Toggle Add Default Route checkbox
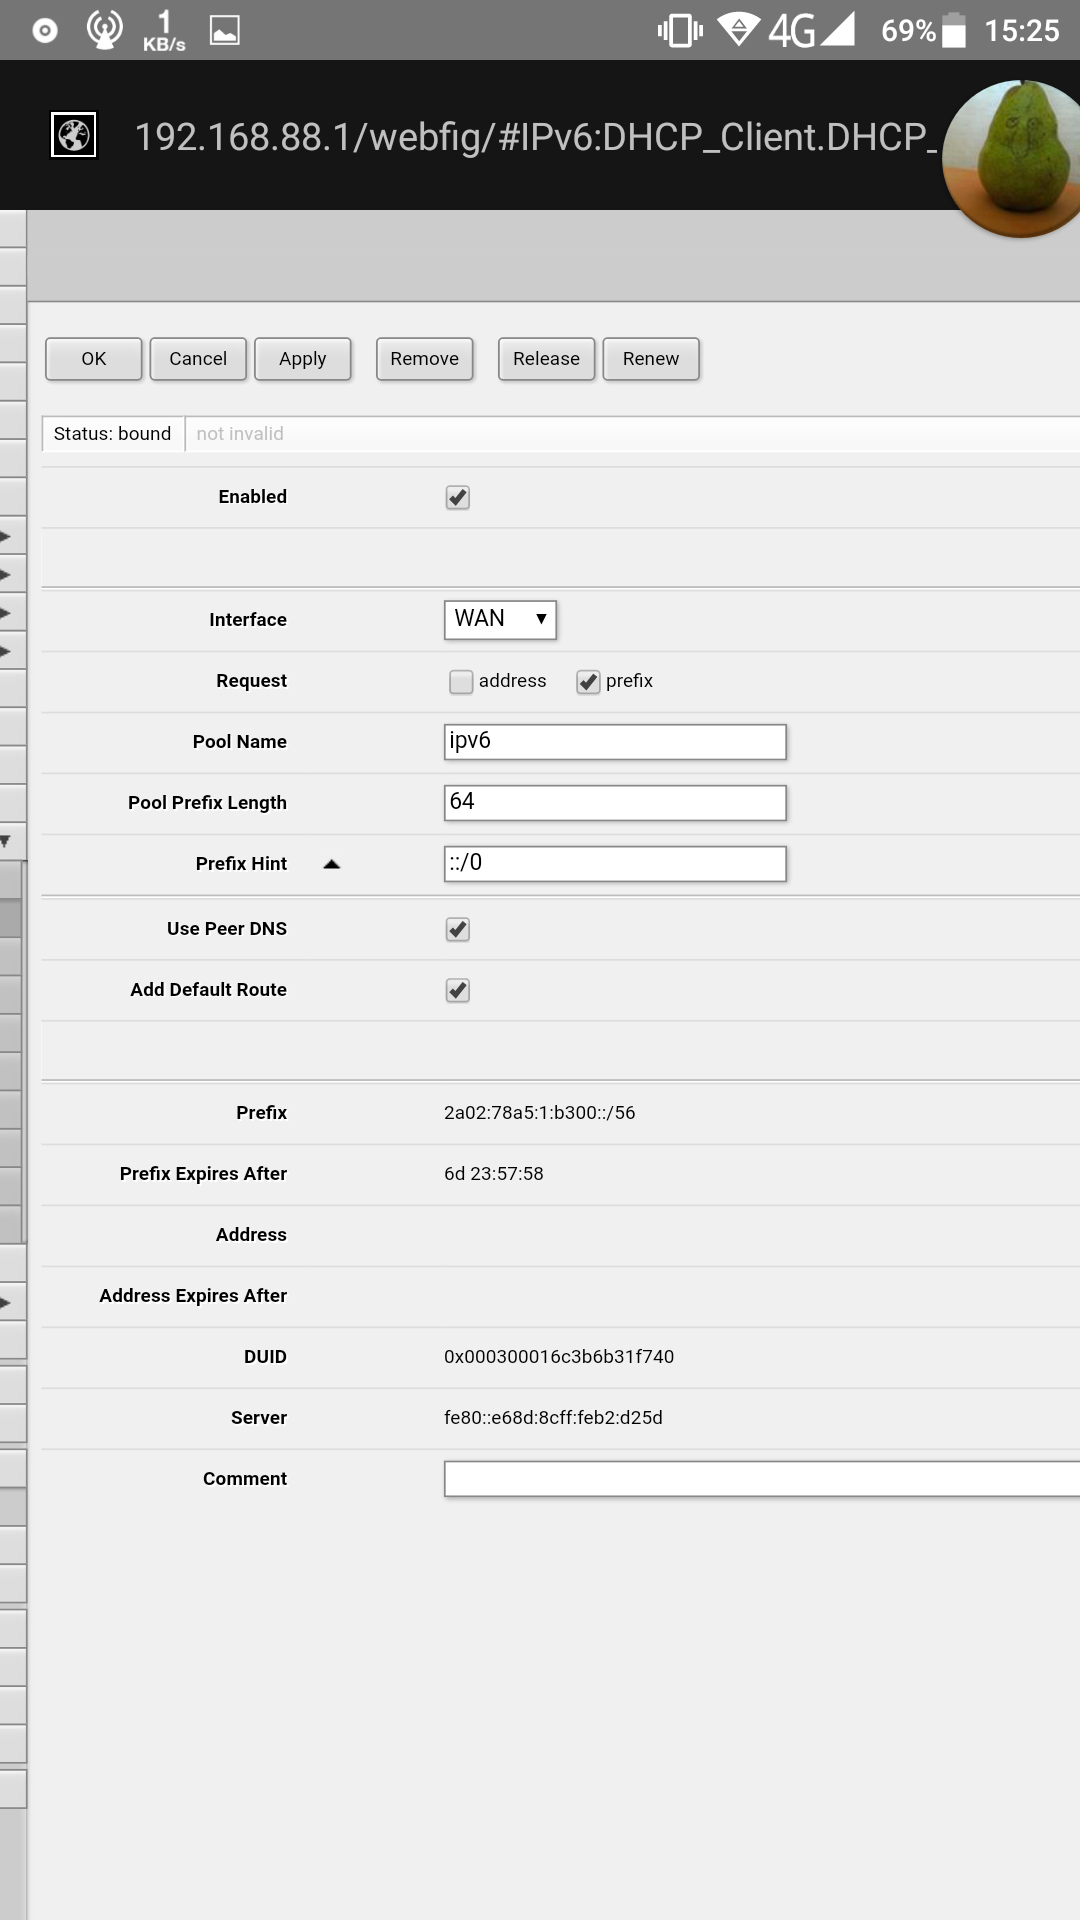This screenshot has width=1080, height=1920. tap(458, 990)
